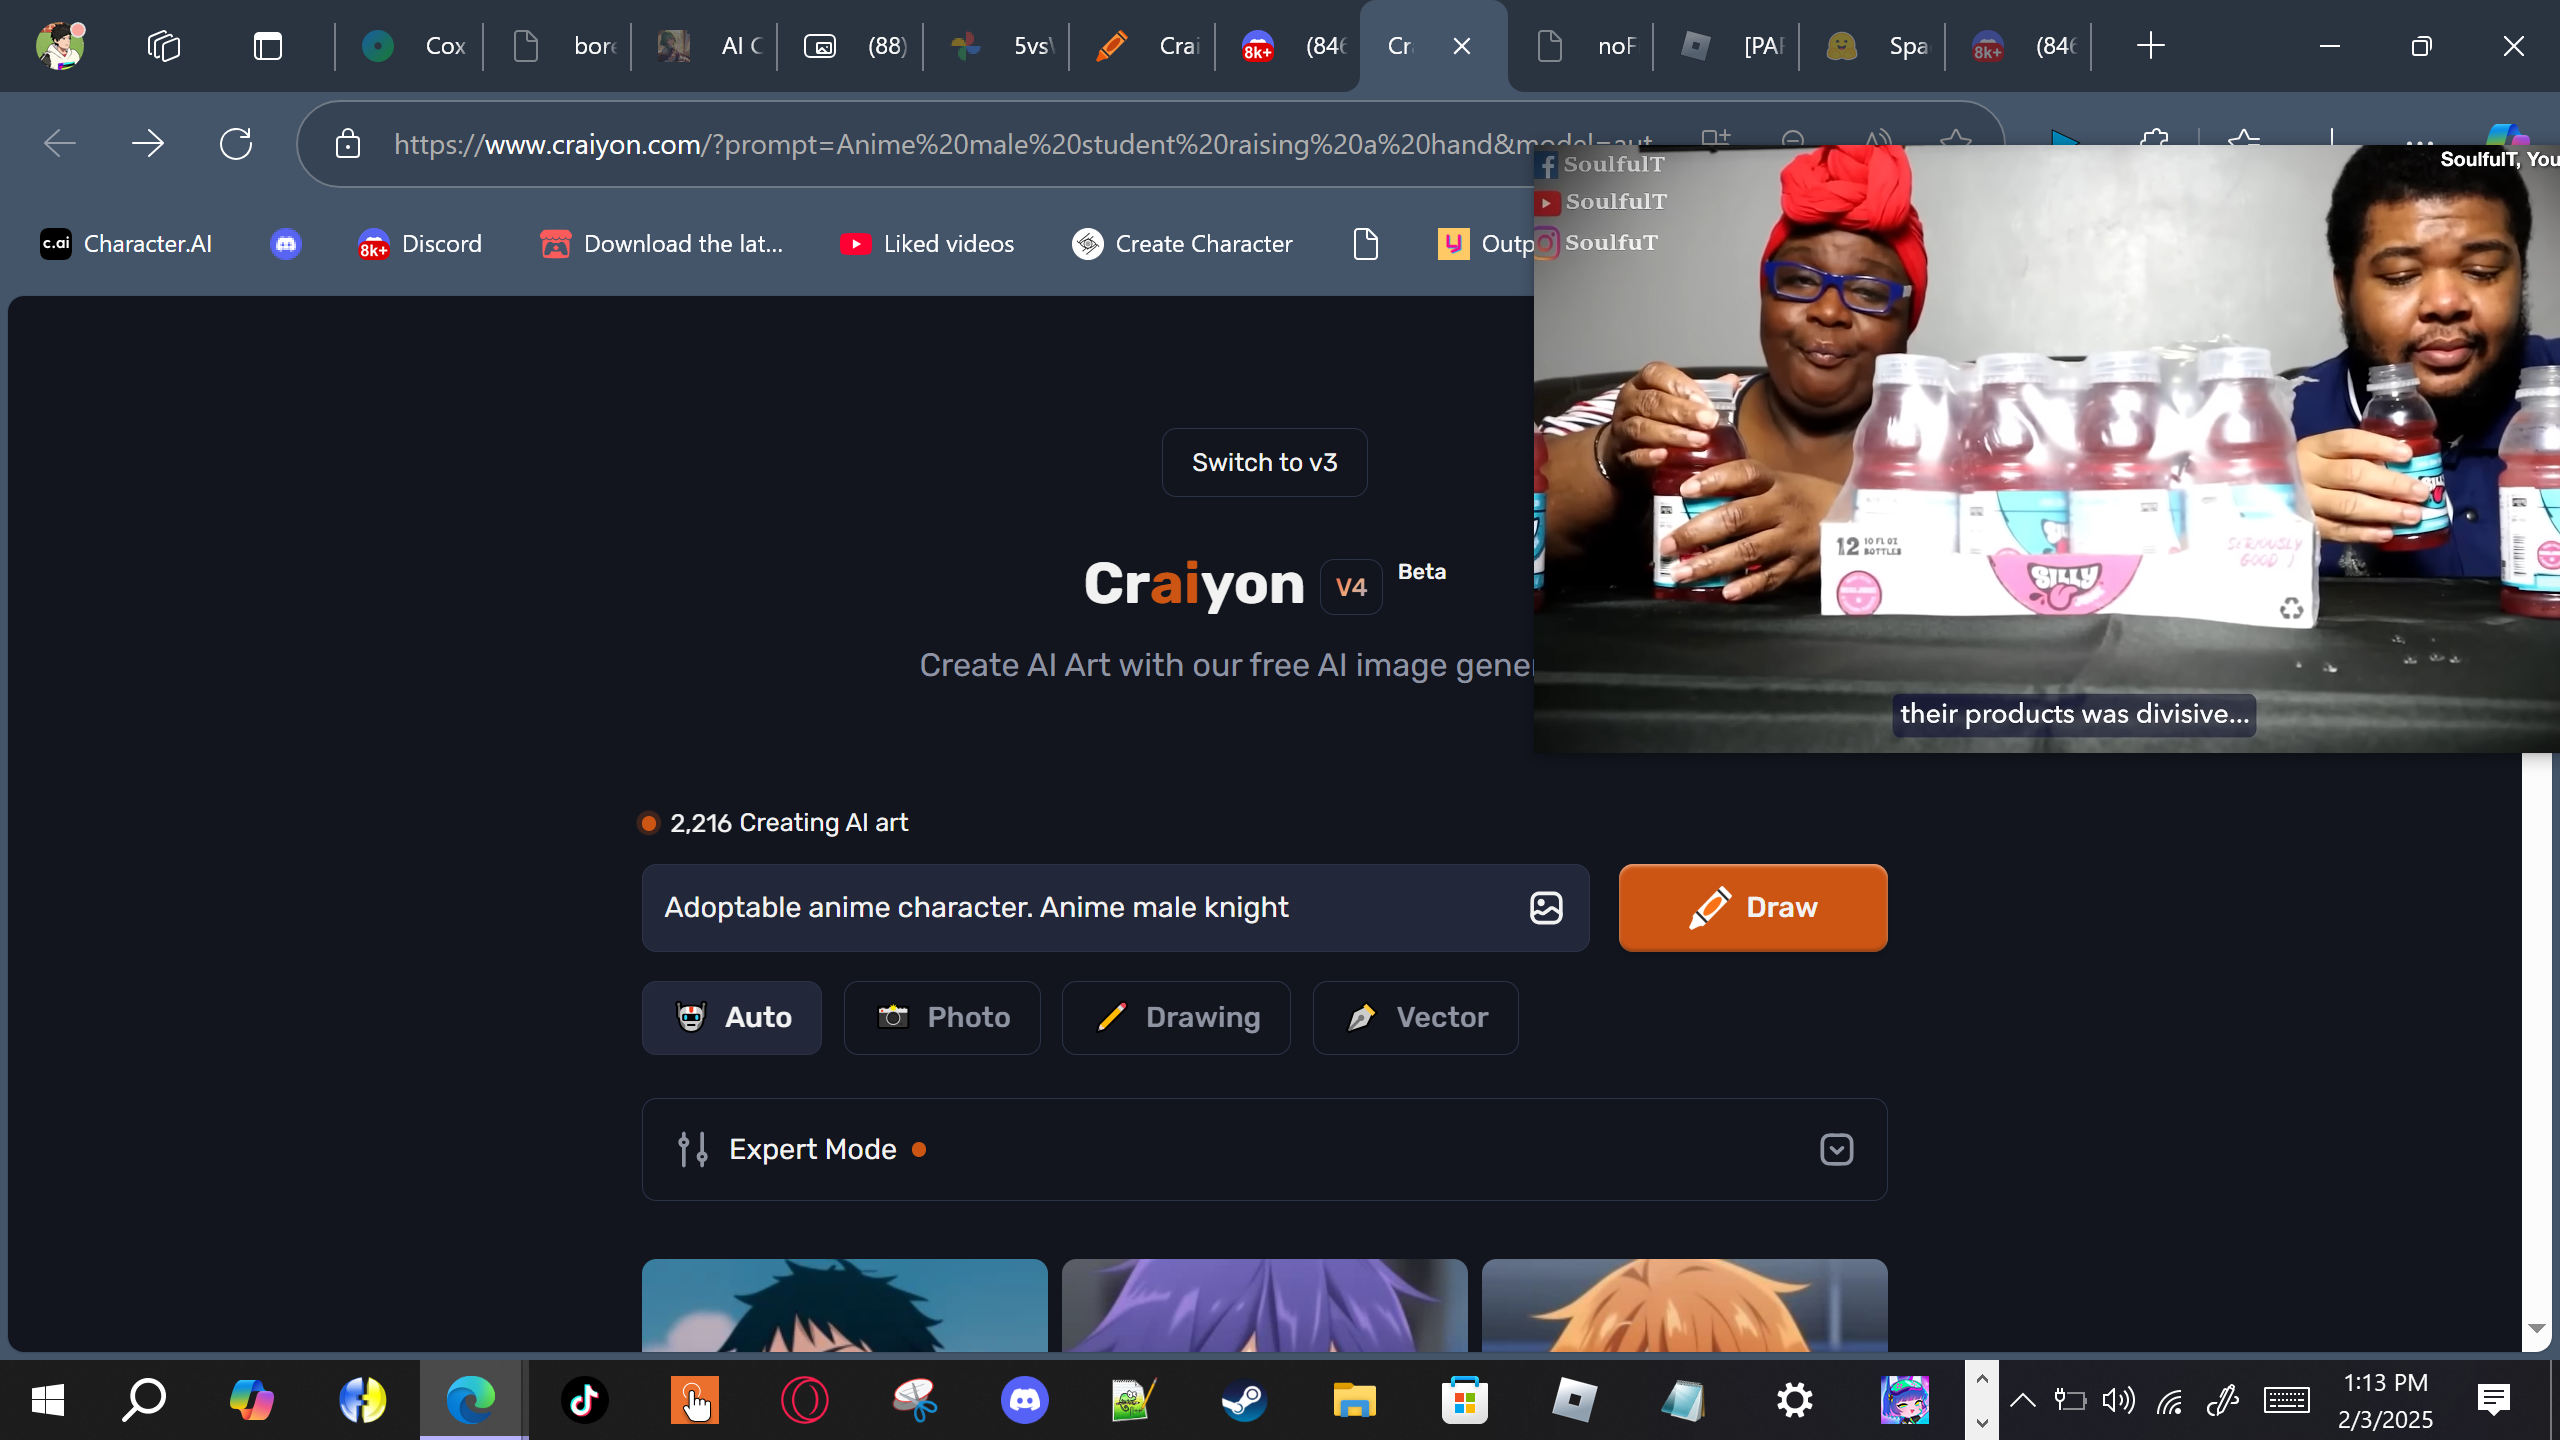Go forward to the next page
The width and height of the screenshot is (2560, 1440).
(148, 144)
